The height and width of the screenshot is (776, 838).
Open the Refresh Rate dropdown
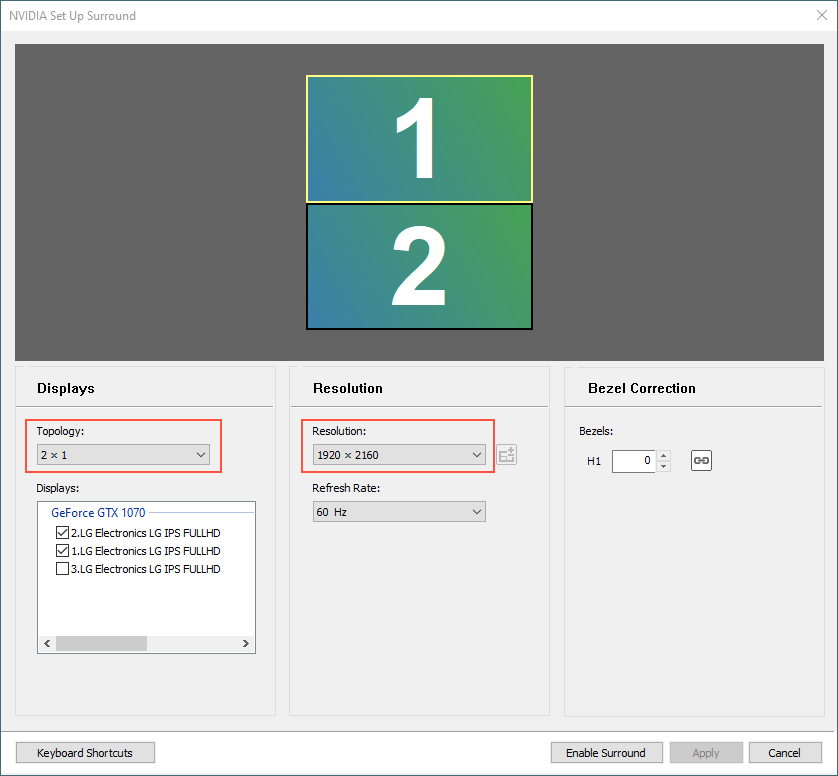tap(399, 512)
